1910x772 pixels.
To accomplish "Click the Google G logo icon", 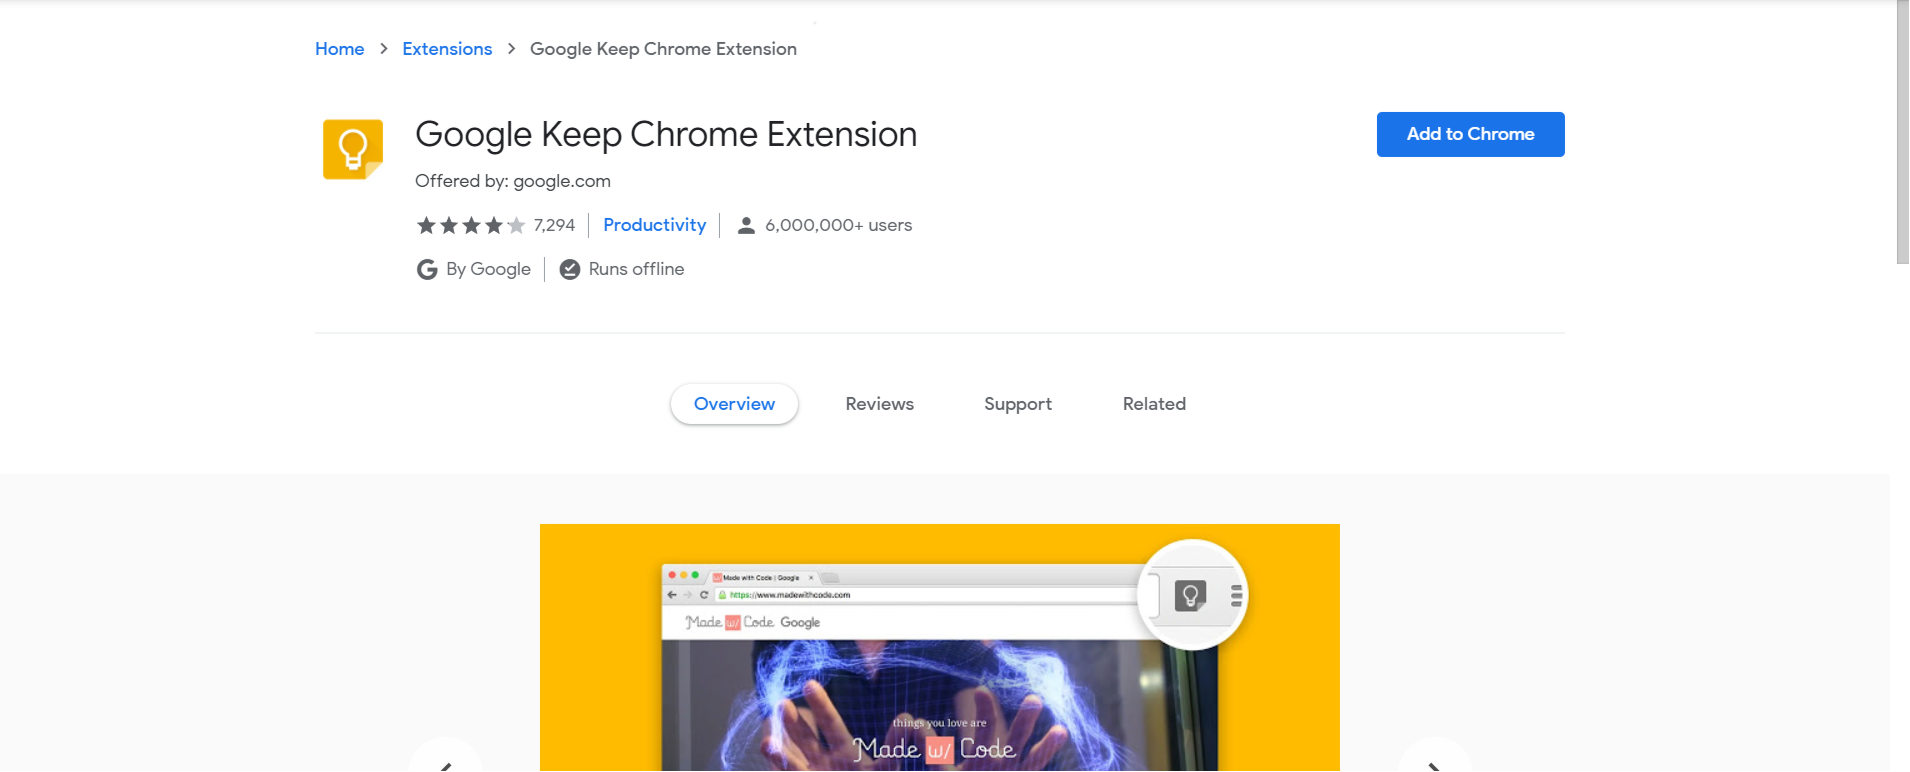I will [x=427, y=269].
